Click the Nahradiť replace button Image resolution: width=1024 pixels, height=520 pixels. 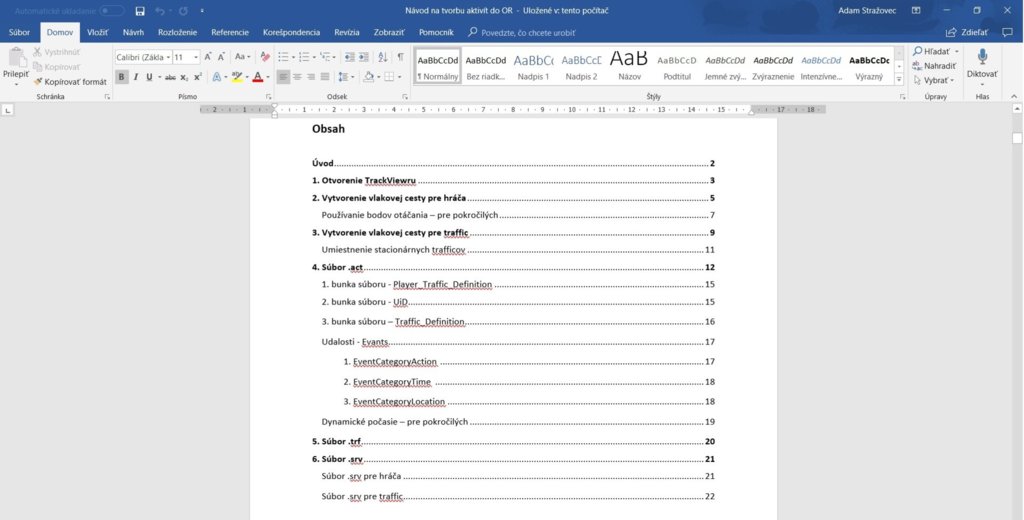point(938,65)
